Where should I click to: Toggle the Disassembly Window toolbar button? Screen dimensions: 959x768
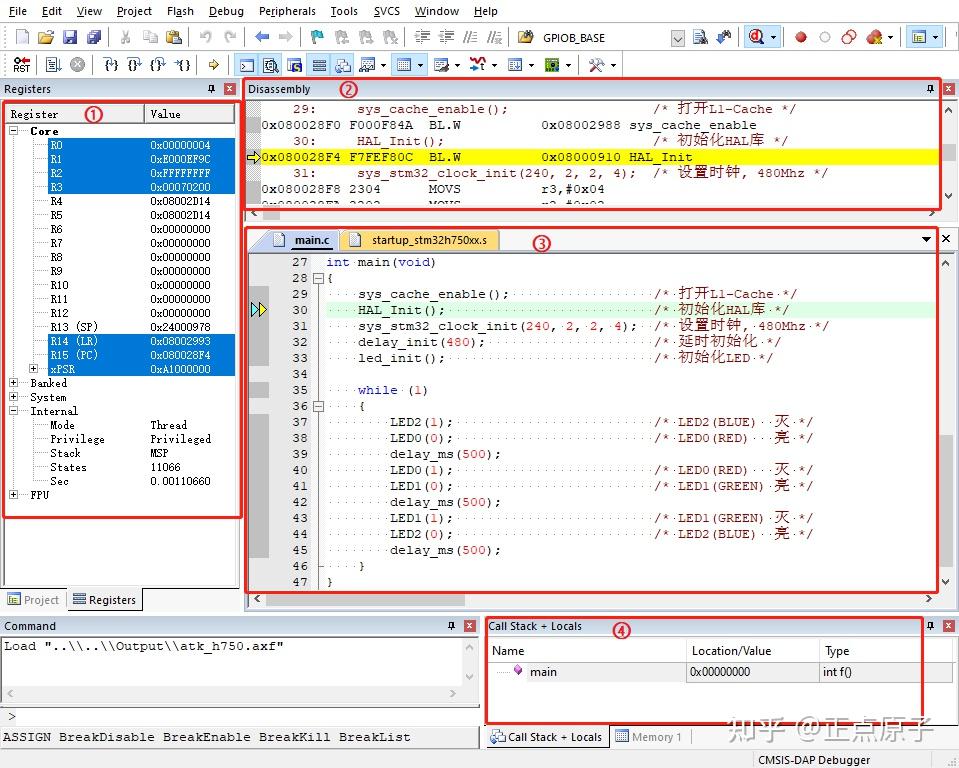click(270, 65)
